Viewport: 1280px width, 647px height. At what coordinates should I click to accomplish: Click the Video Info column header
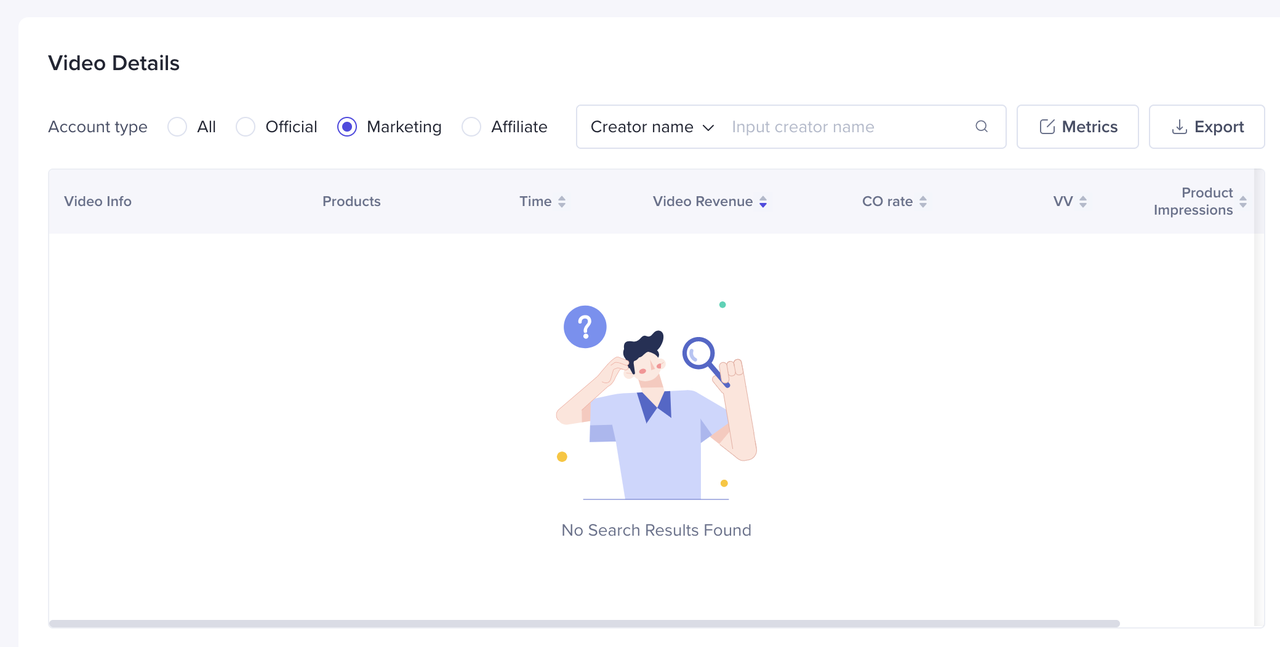[98, 202]
